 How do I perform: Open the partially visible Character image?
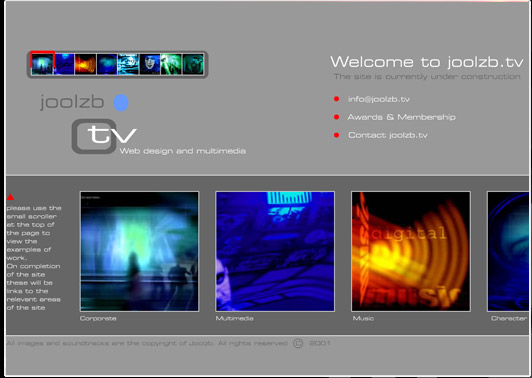508,251
